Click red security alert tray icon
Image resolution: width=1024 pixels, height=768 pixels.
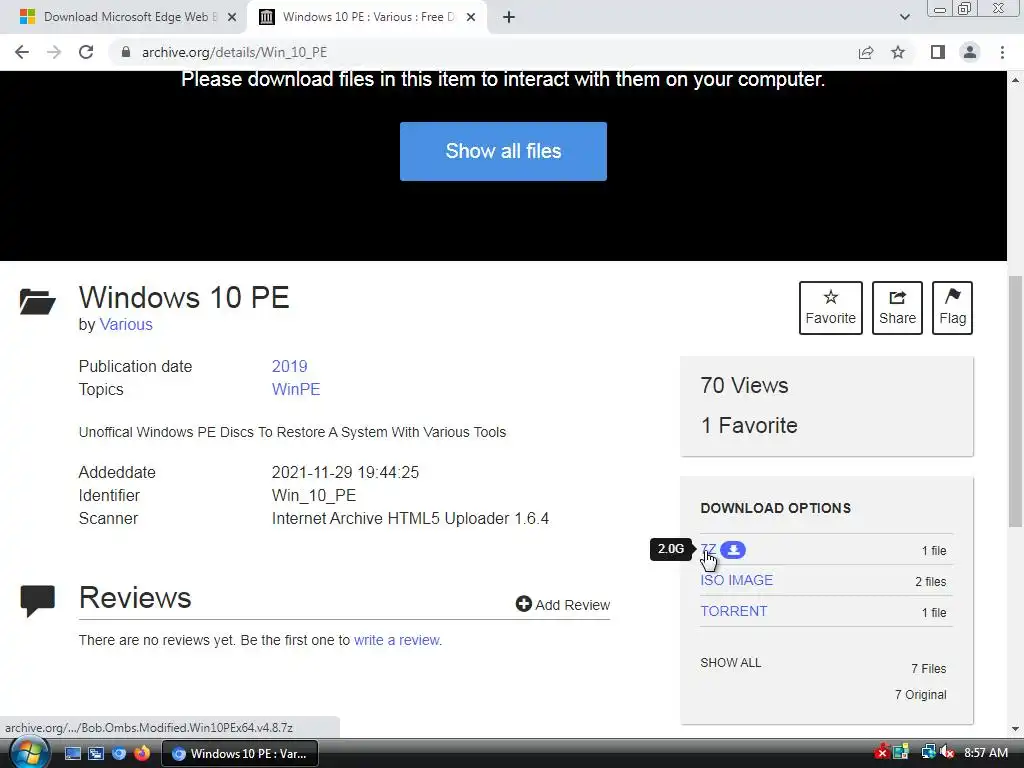click(882, 752)
